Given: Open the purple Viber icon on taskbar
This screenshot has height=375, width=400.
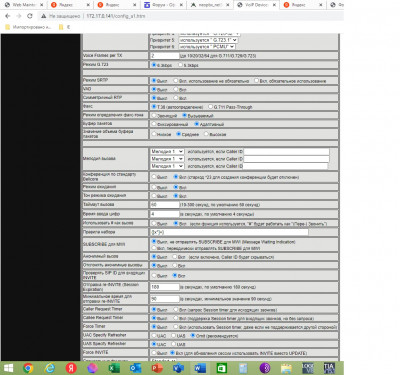Looking at the screenshot, I should (265, 368).
